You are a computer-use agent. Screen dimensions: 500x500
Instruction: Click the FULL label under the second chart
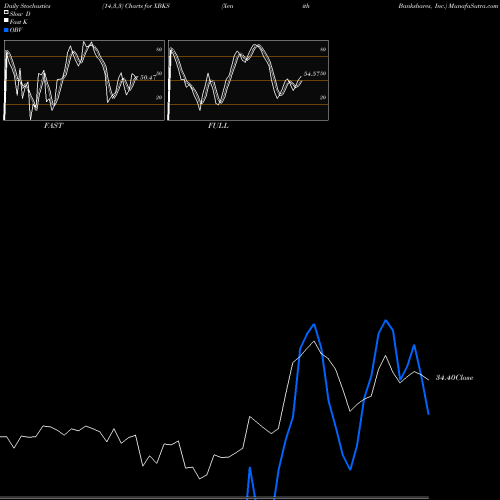[218, 126]
